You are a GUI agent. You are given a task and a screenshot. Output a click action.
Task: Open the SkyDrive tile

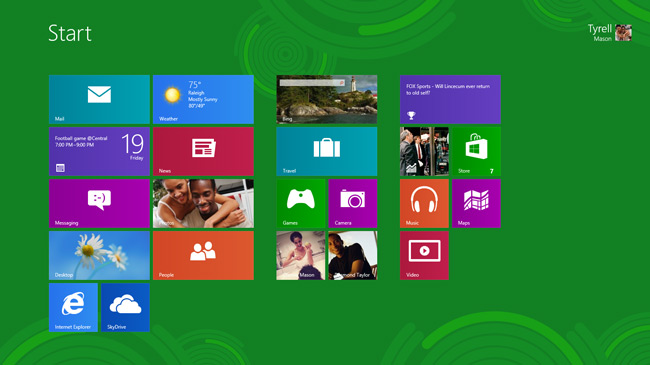[125, 307]
